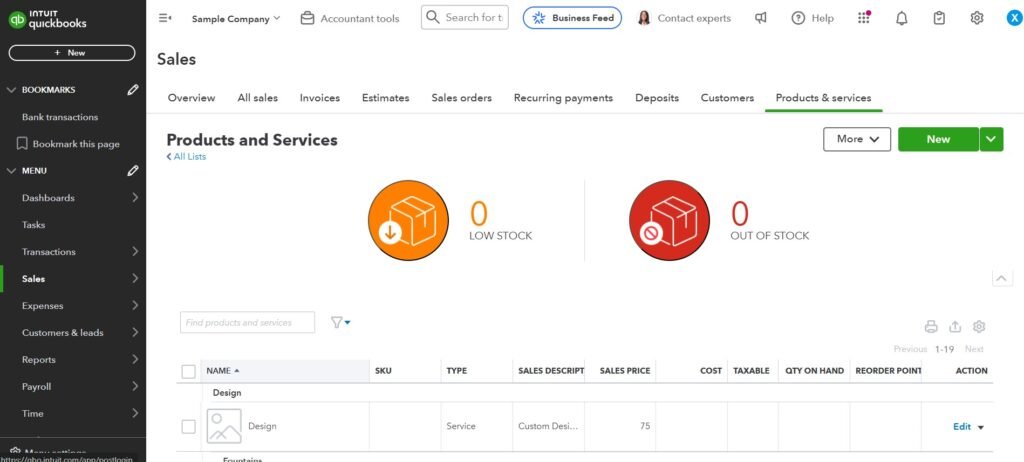This screenshot has width=1024, height=462.
Task: Tick the select-all checkbox in table header
Action: click(189, 371)
